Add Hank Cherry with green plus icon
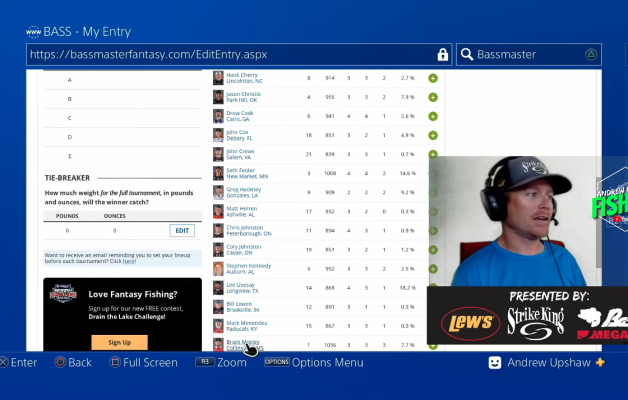This screenshot has height=400, width=628. tap(433, 78)
